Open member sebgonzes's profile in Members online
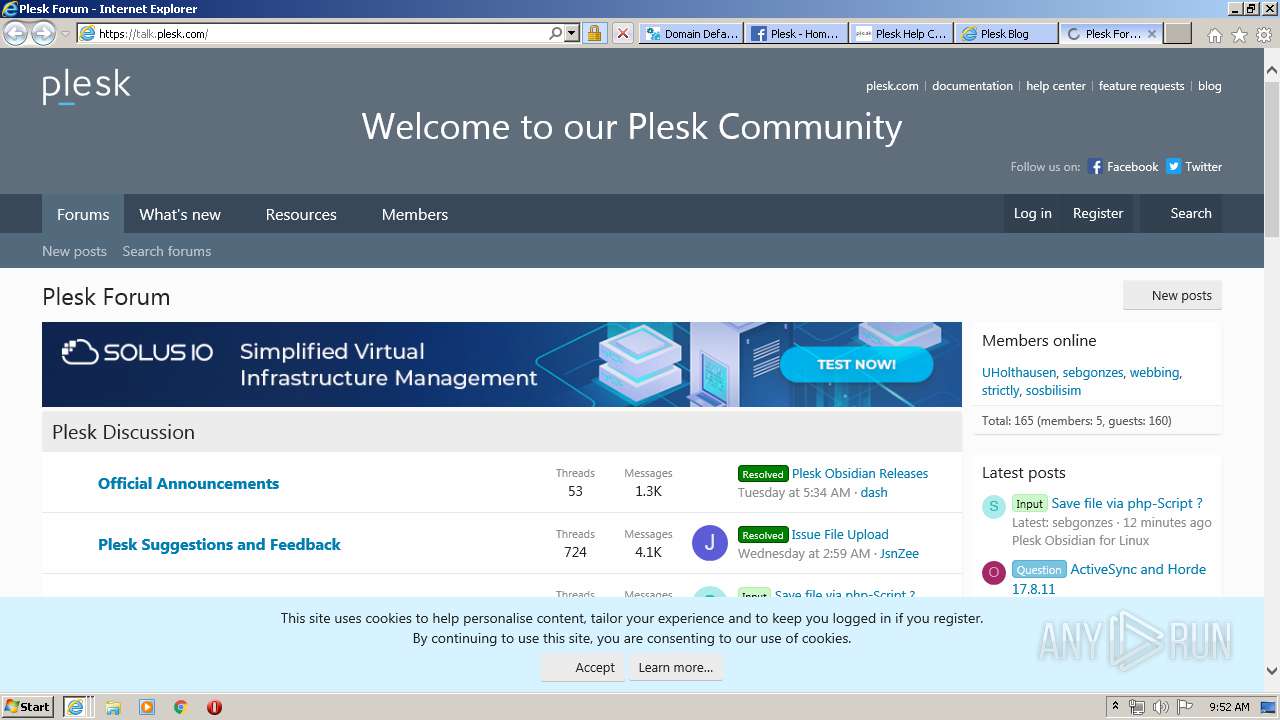The image size is (1280, 720). 1093,372
